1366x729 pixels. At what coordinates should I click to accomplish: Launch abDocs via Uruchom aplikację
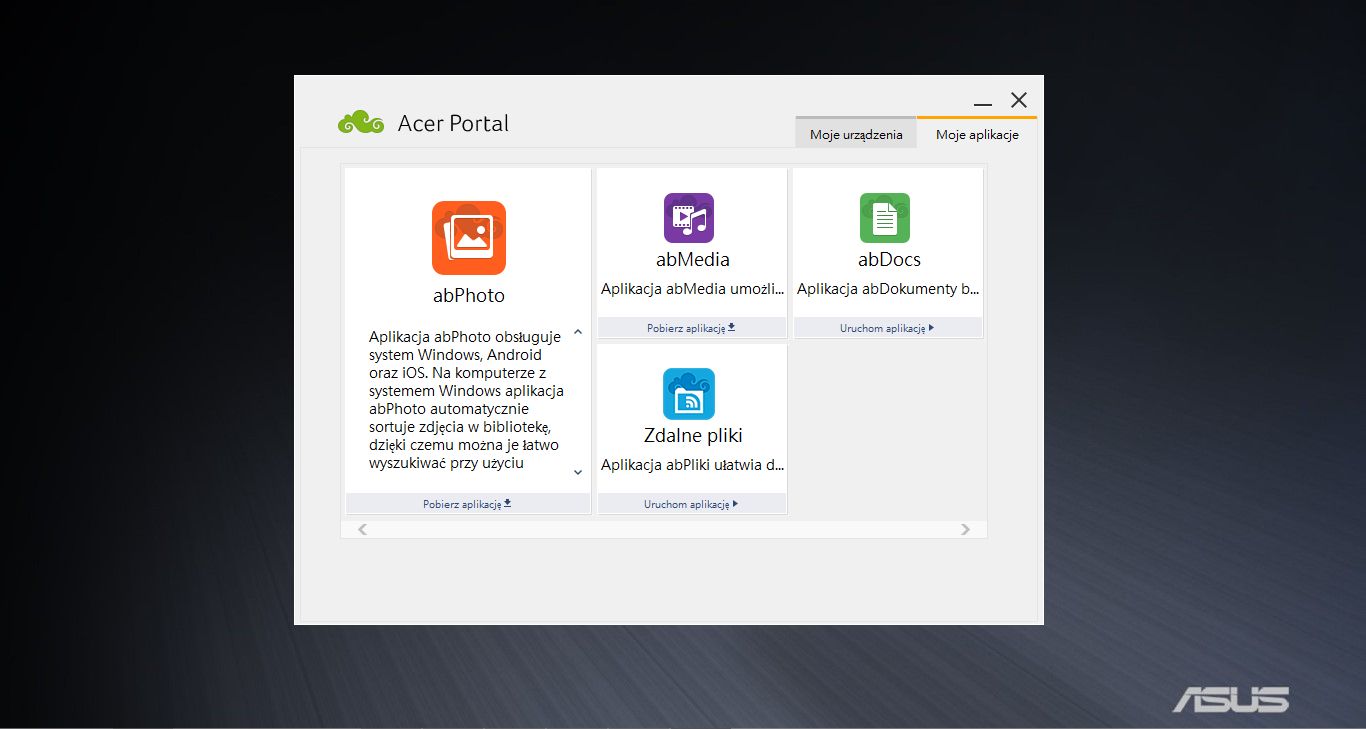887,328
